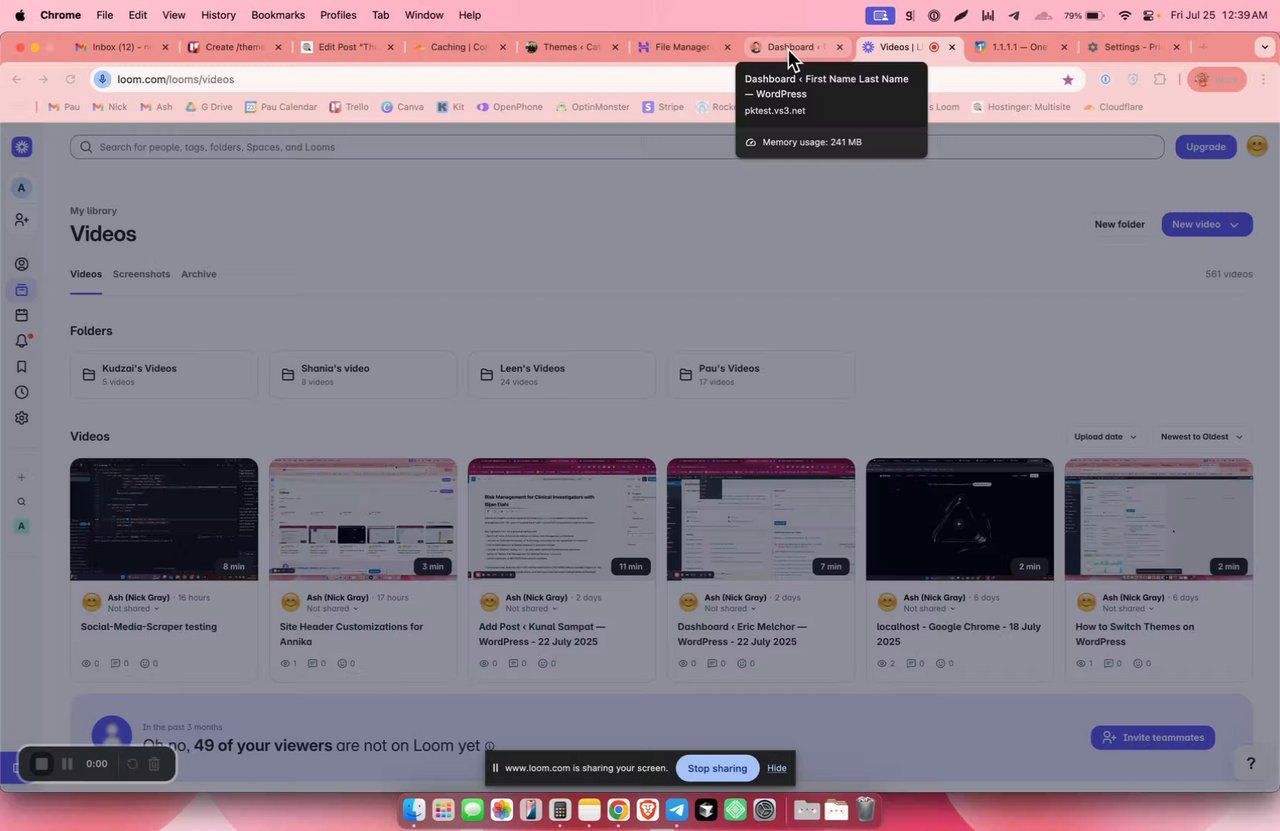Open Telegram from the Dock
This screenshot has width=1280, height=831.
[x=677, y=809]
